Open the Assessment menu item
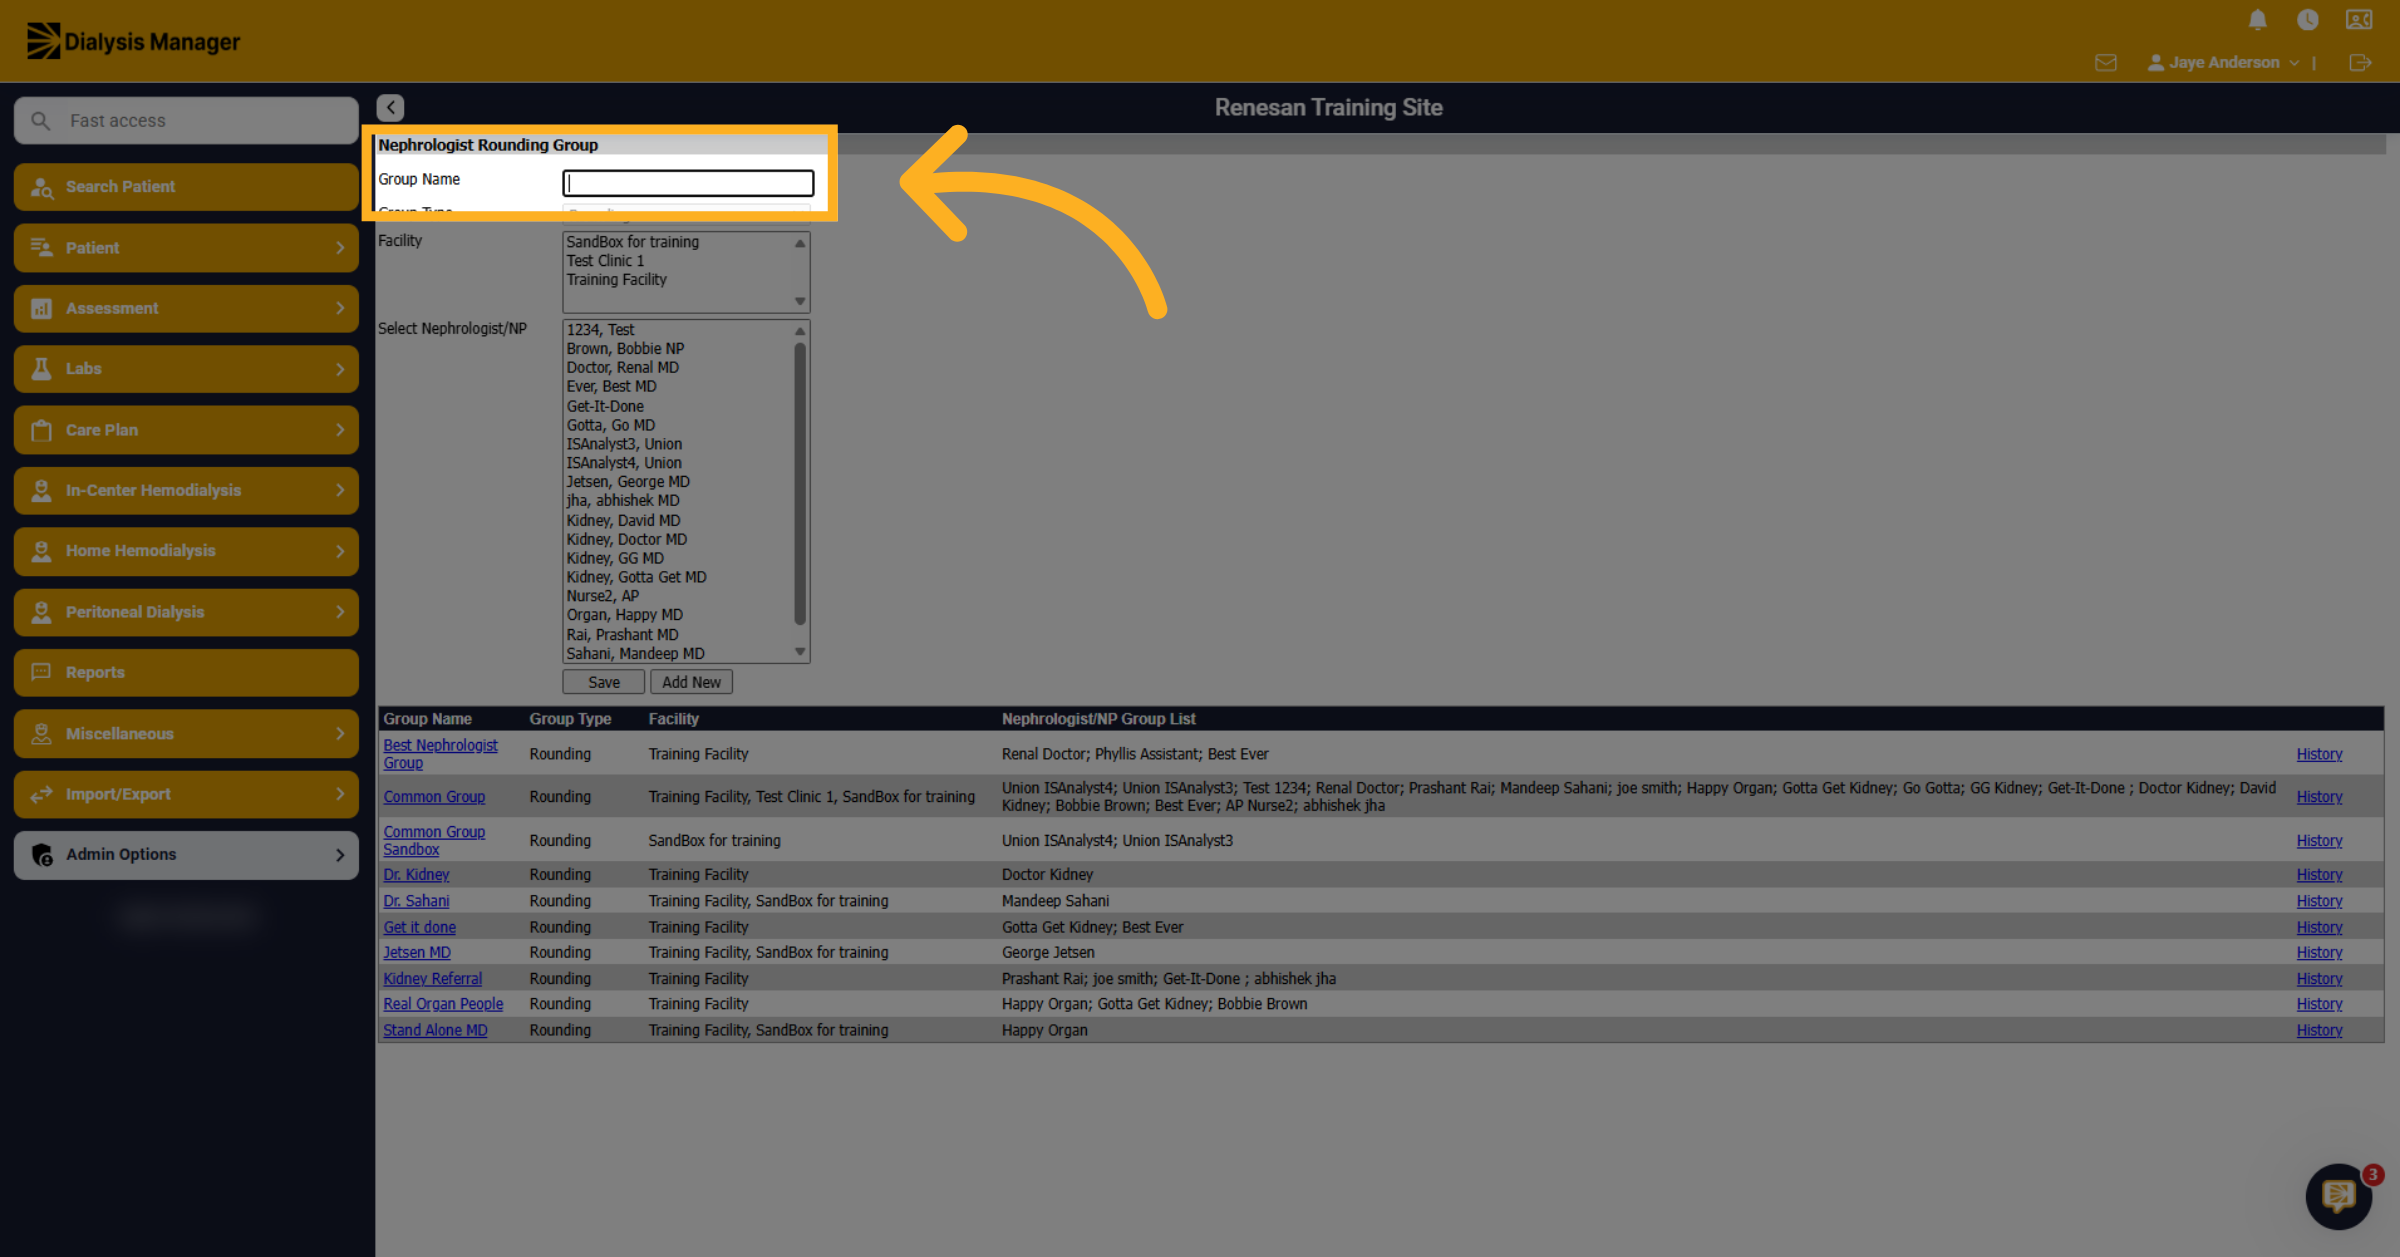 coord(186,309)
